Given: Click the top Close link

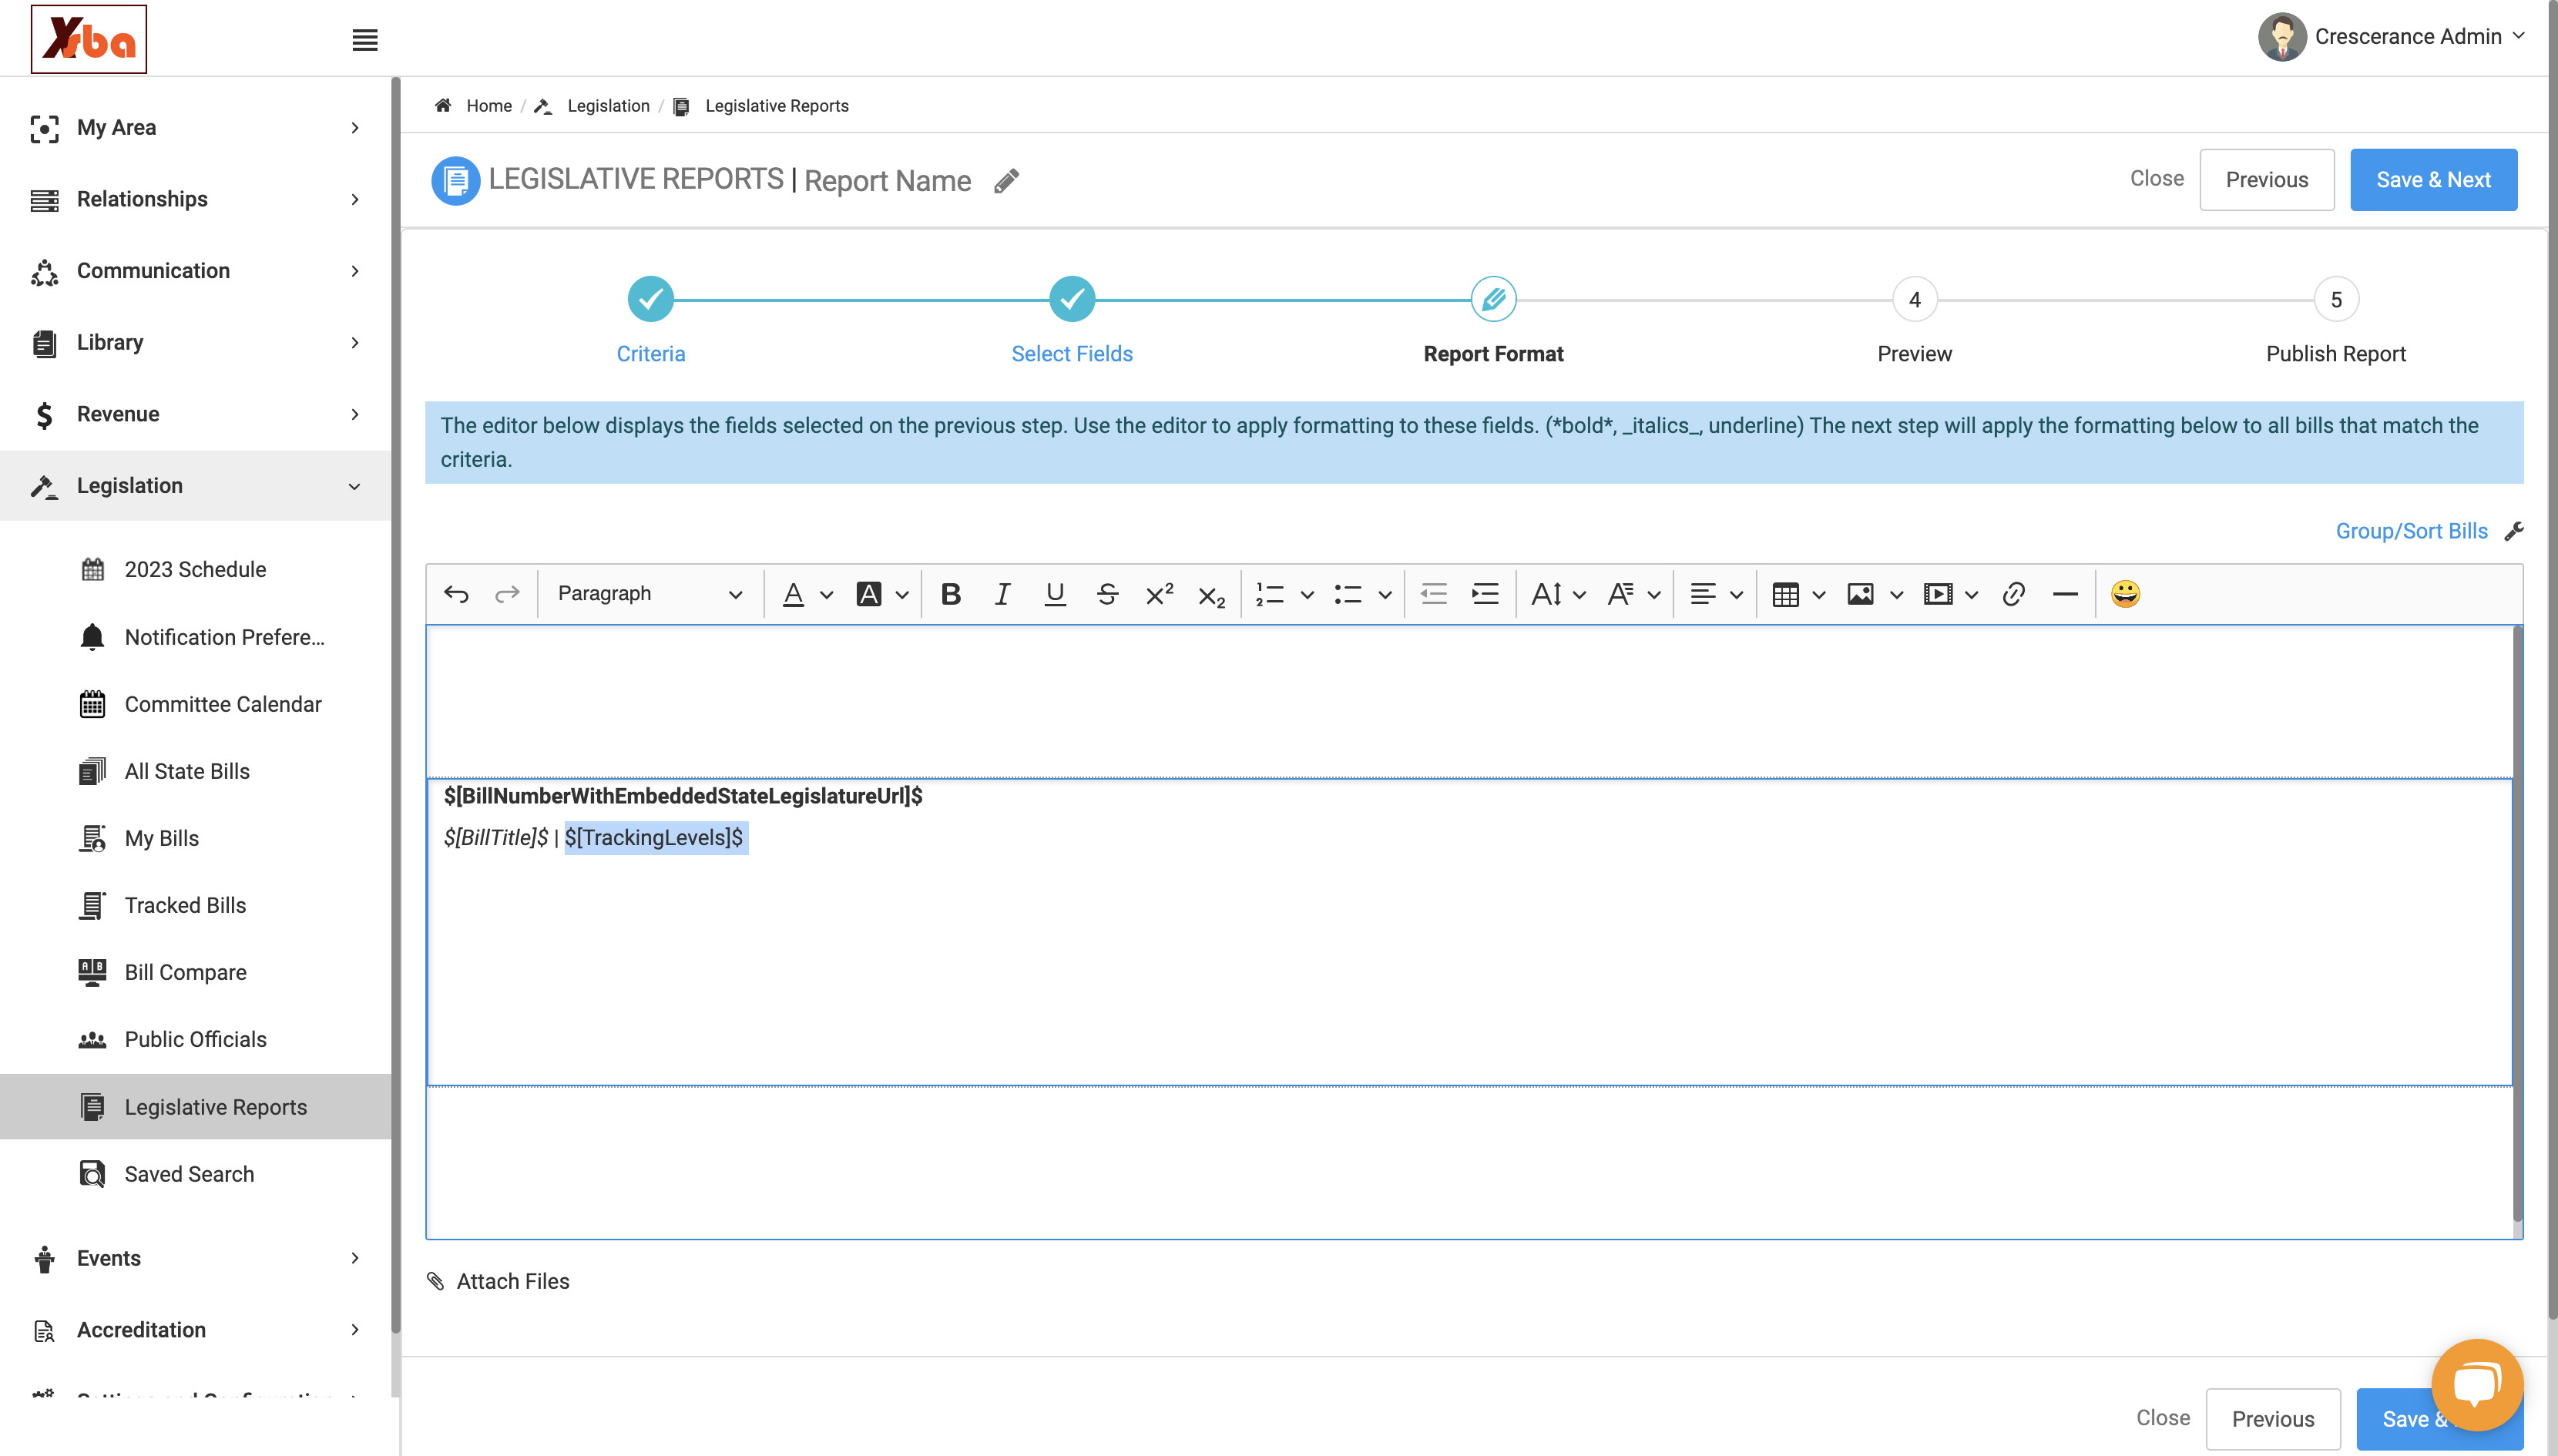Looking at the screenshot, I should tap(2157, 179).
